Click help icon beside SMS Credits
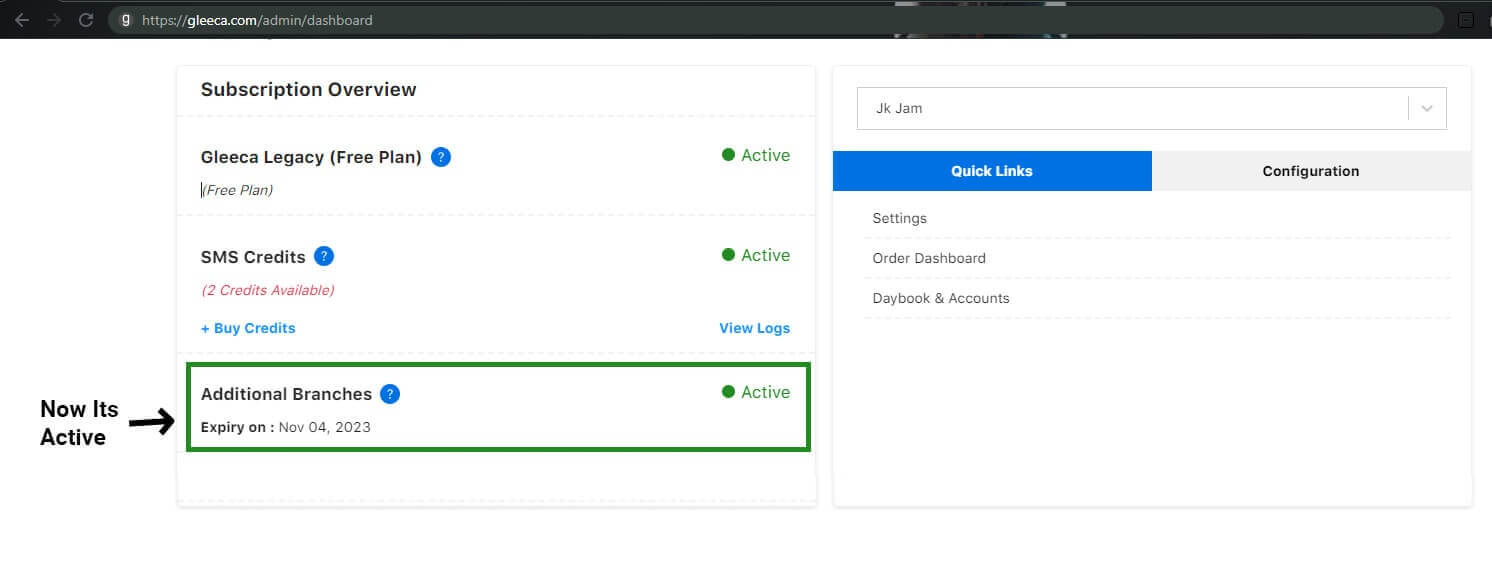Viewport: 1492px width, 562px height. tap(324, 256)
